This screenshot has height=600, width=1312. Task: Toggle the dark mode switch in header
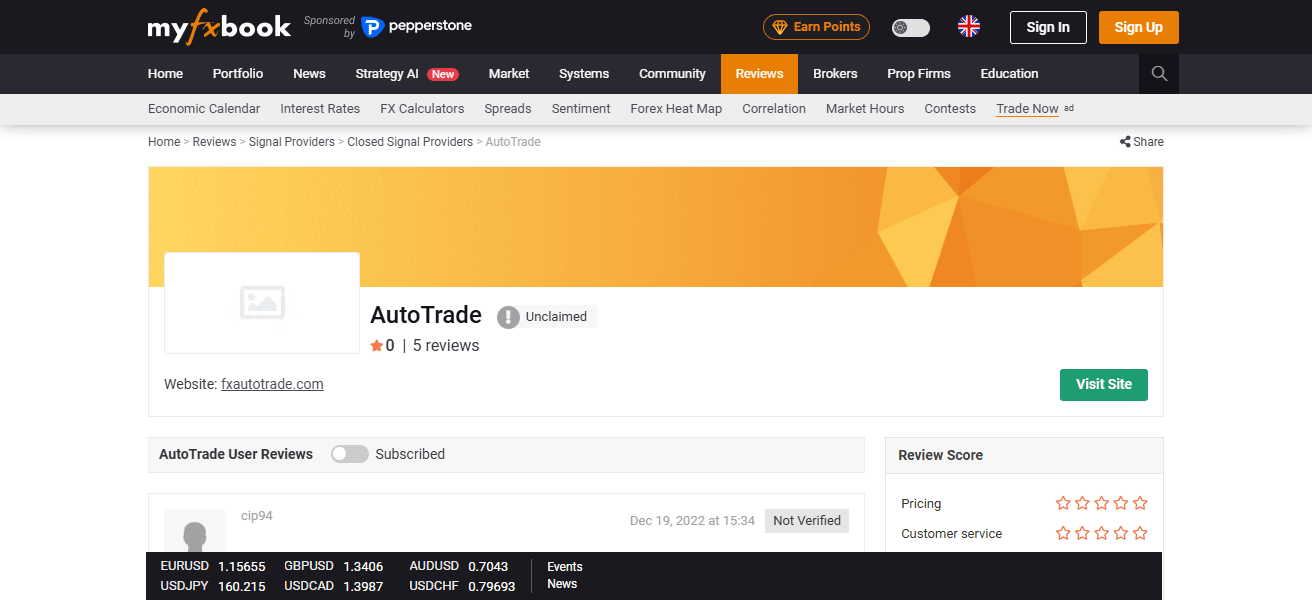(x=911, y=28)
